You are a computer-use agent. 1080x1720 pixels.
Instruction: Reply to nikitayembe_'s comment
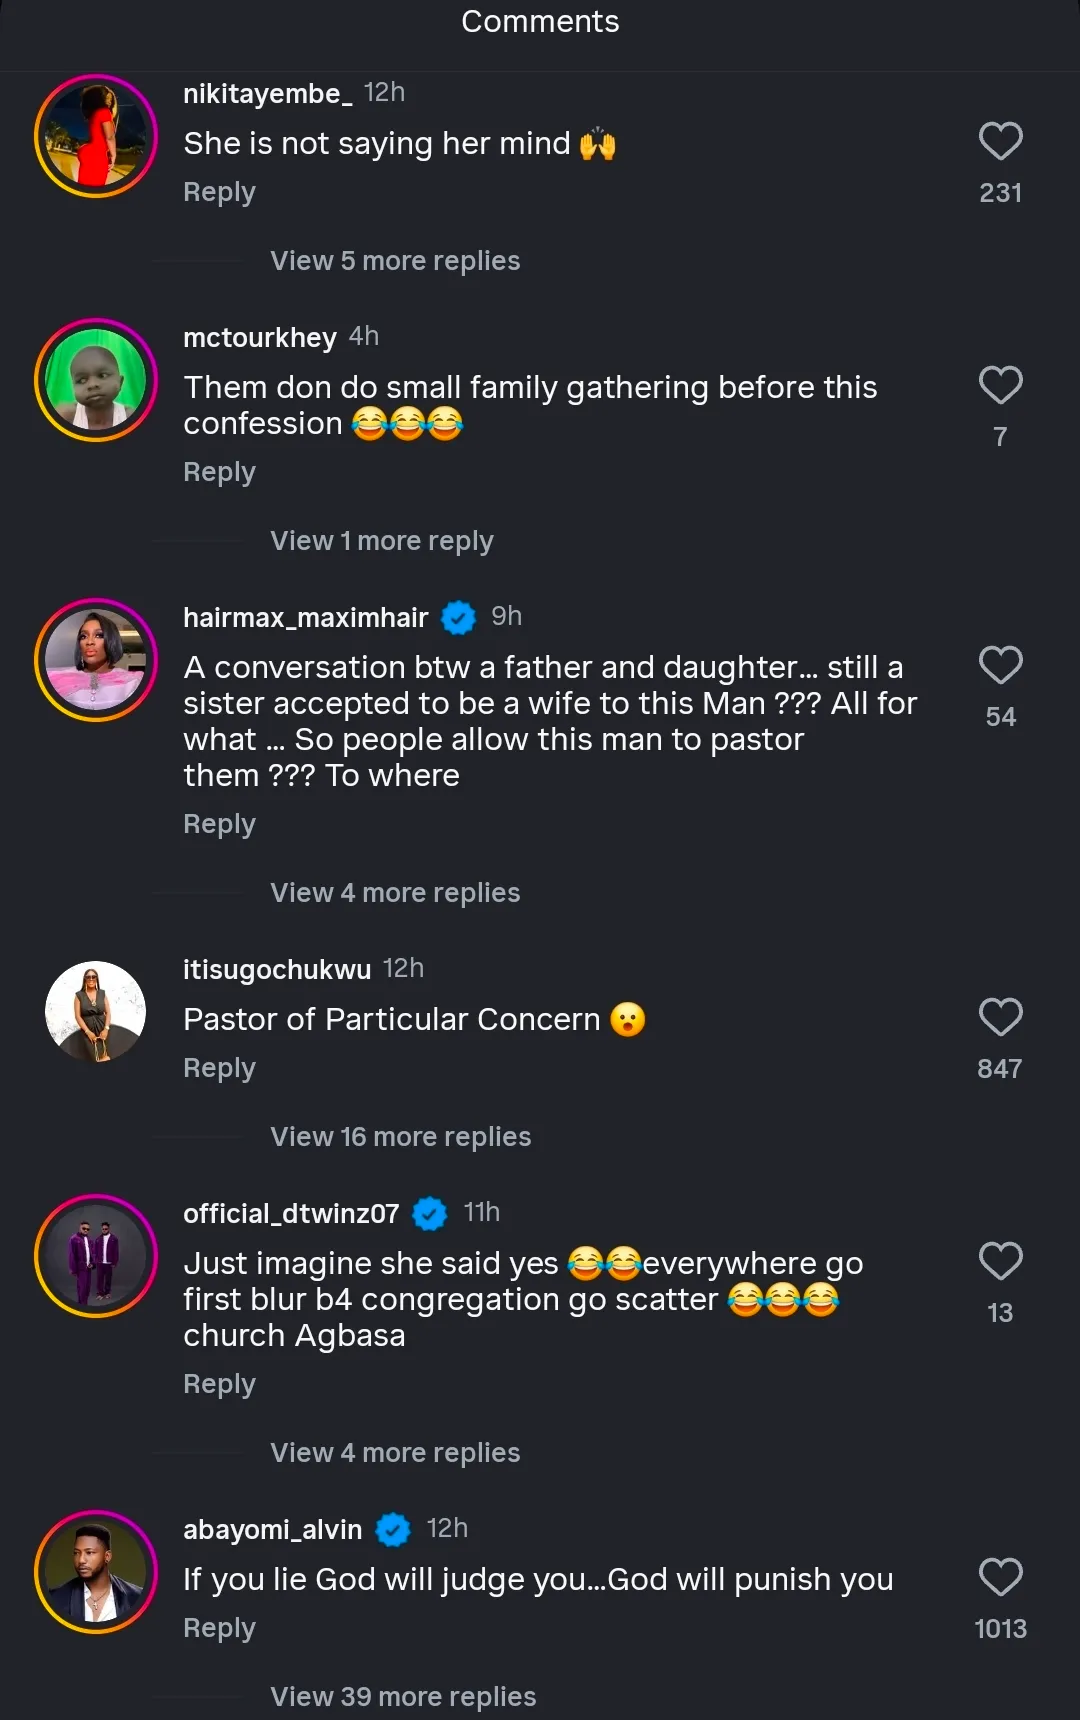click(219, 192)
